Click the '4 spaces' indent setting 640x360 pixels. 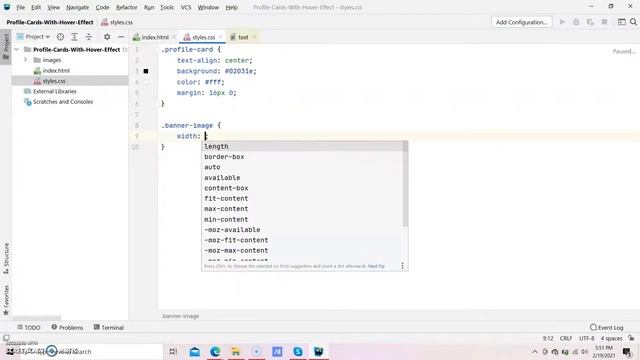tap(611, 338)
